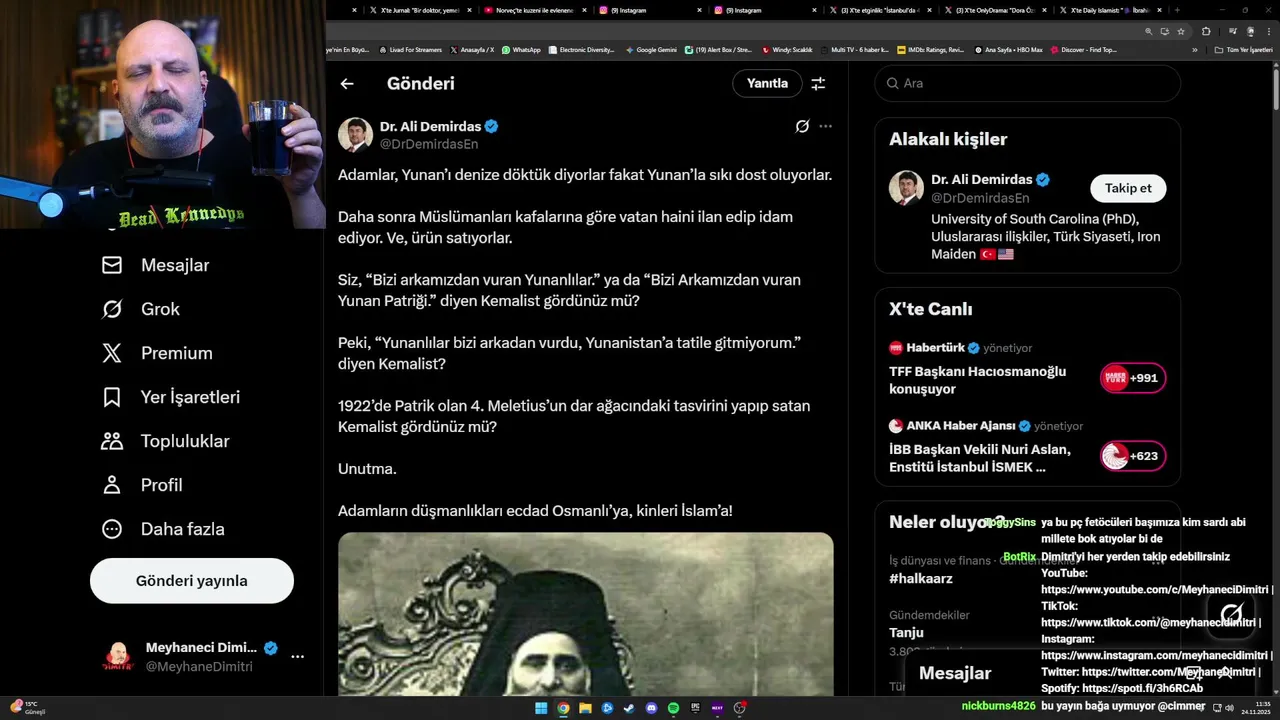Image resolution: width=1280 pixels, height=720 pixels.
Task: Open Windows Start menu
Action: [541, 708]
